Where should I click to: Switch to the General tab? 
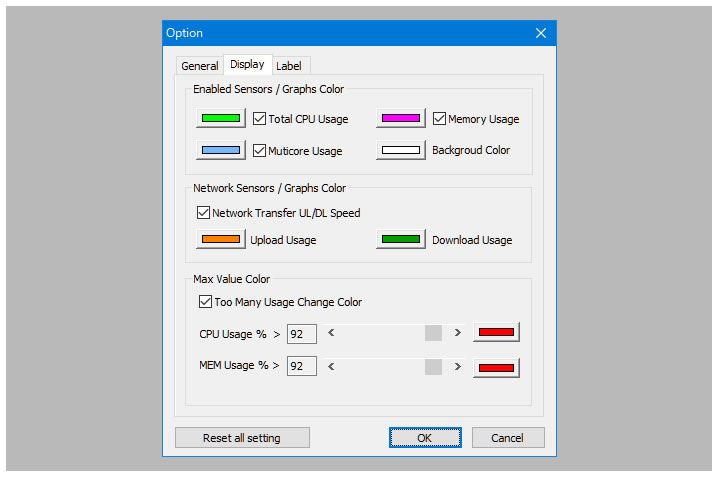pos(199,66)
